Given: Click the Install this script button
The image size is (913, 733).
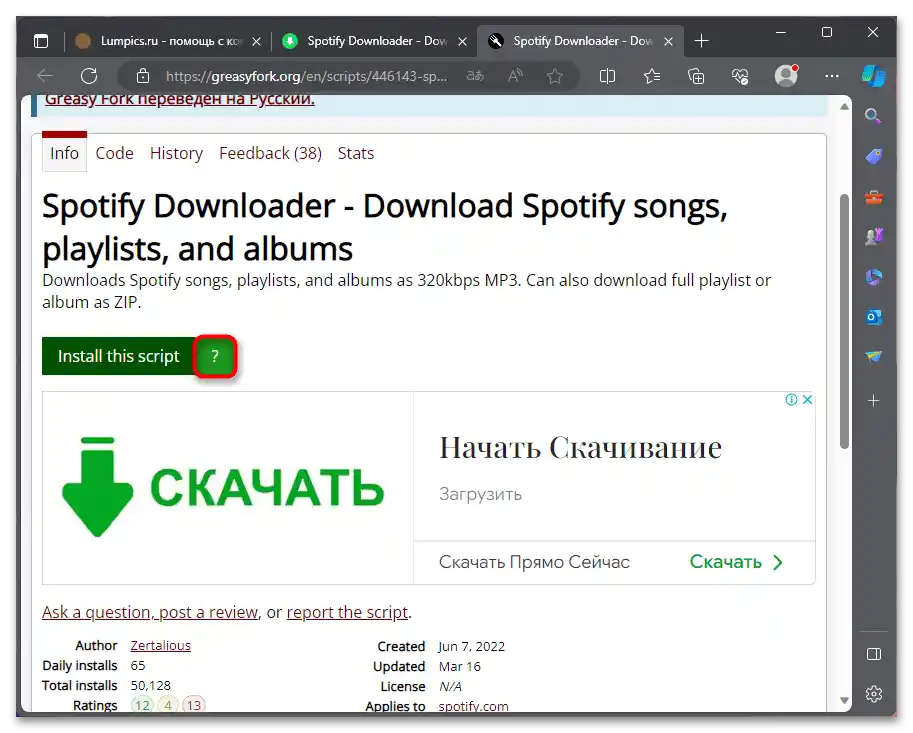Looking at the screenshot, I should pyautogui.click(x=117, y=356).
